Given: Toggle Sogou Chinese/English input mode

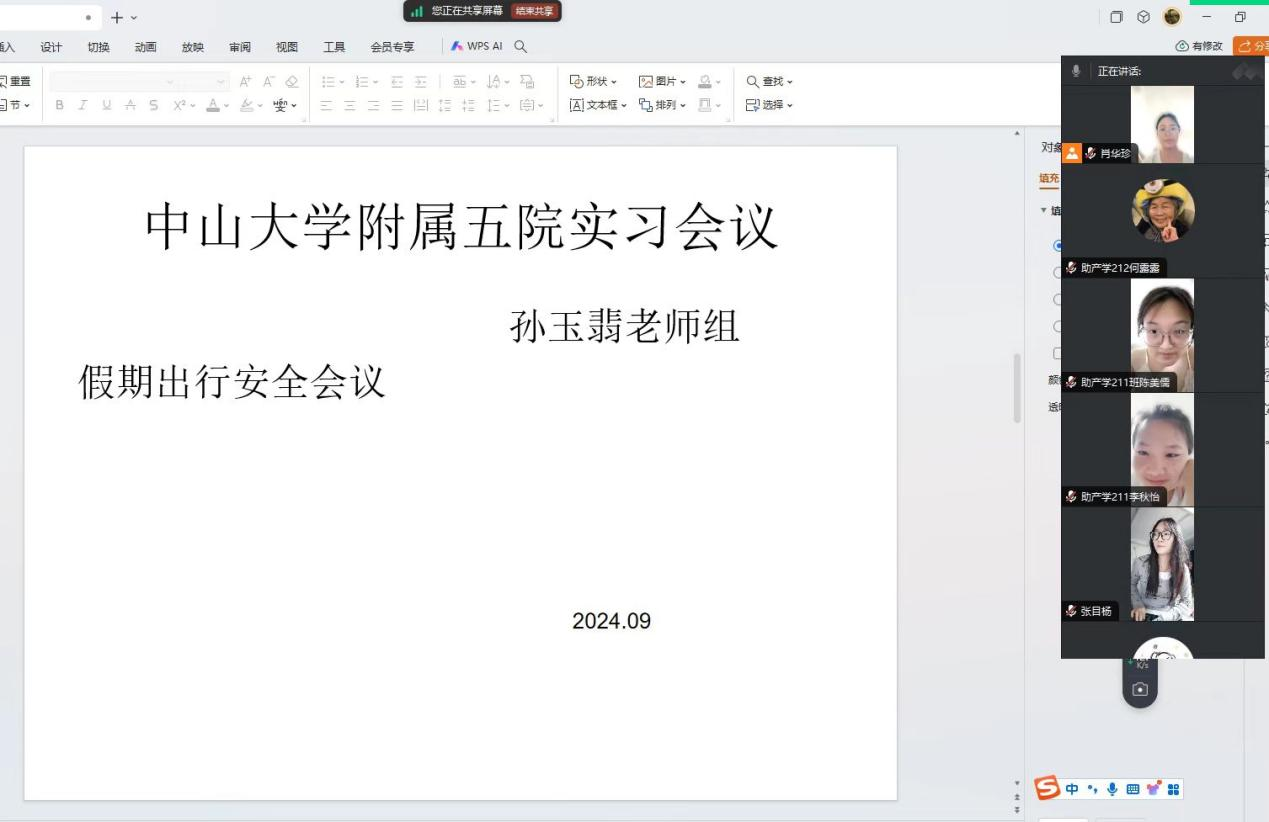Looking at the screenshot, I should (x=1072, y=789).
